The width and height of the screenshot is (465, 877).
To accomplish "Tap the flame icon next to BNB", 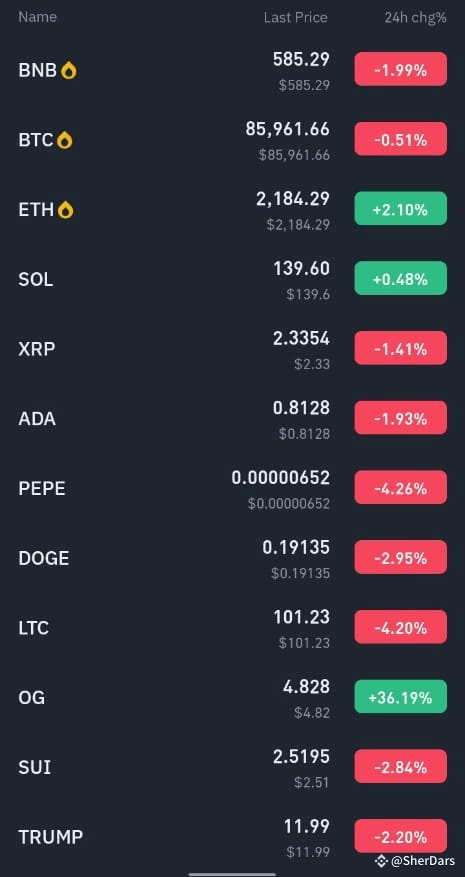I will click(x=69, y=70).
